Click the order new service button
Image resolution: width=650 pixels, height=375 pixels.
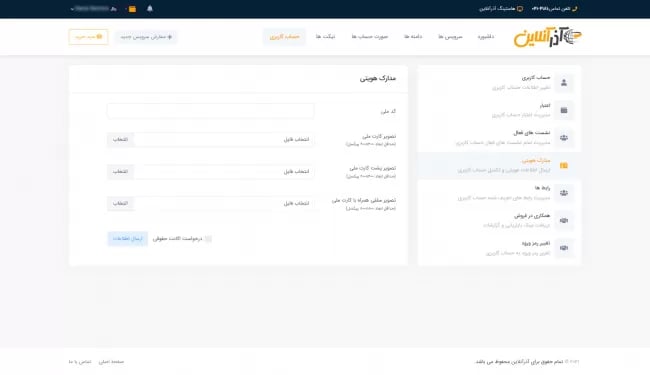click(146, 37)
